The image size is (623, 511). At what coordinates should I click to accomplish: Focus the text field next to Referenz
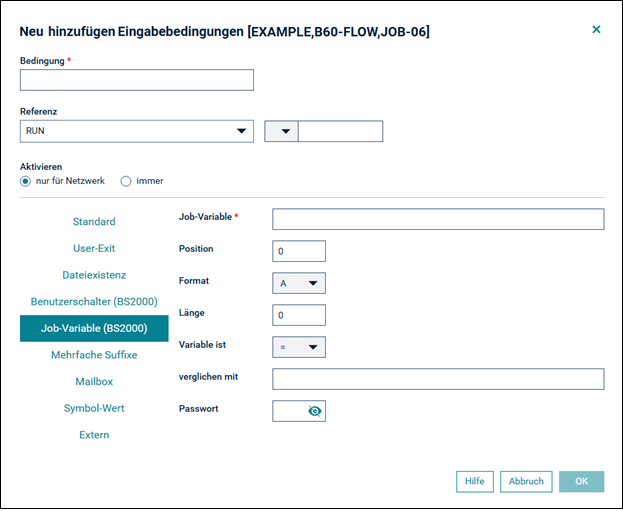pos(341,131)
